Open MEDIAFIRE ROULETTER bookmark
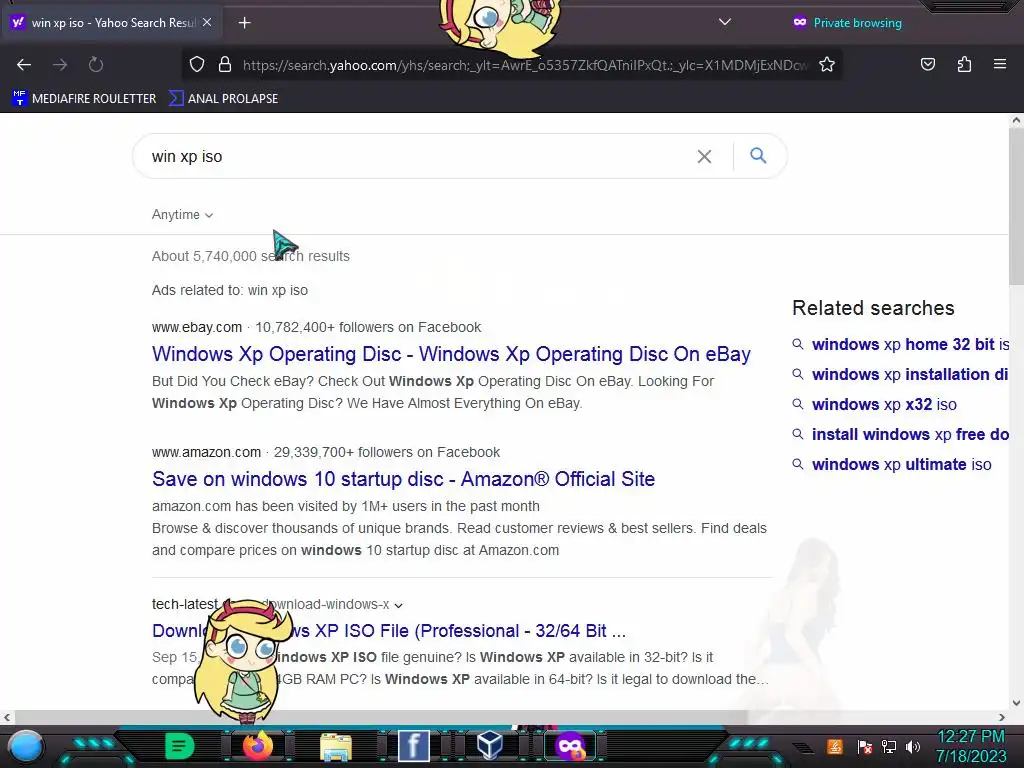 pyautogui.click(x=84, y=99)
